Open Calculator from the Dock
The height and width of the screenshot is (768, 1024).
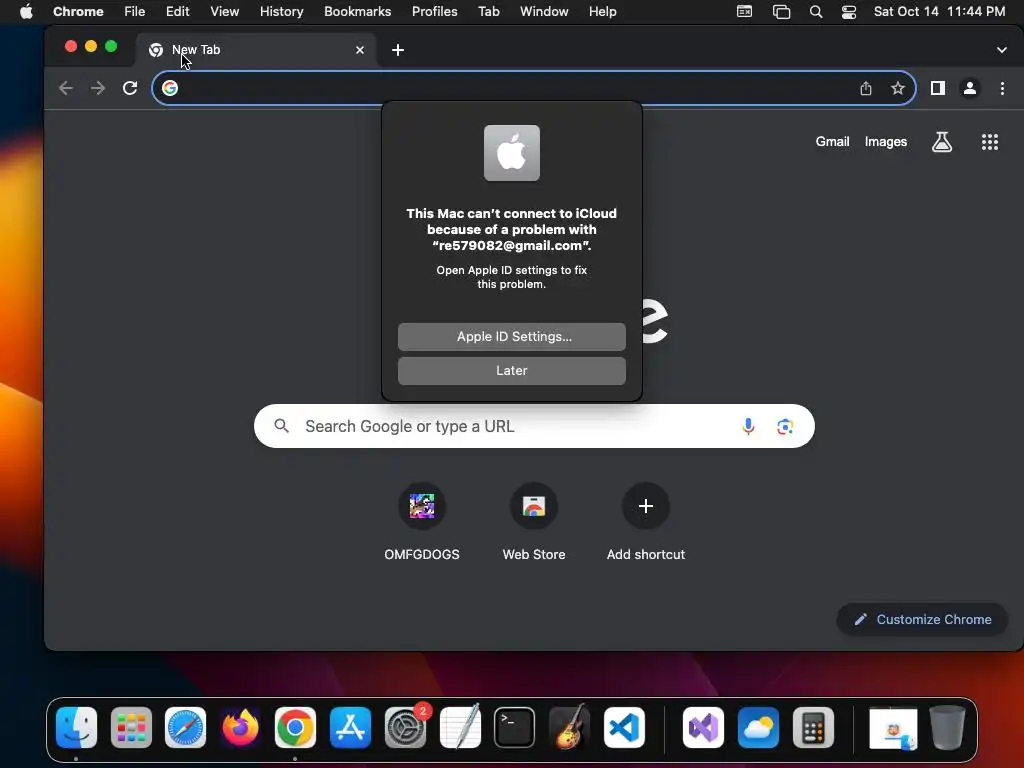coord(813,727)
